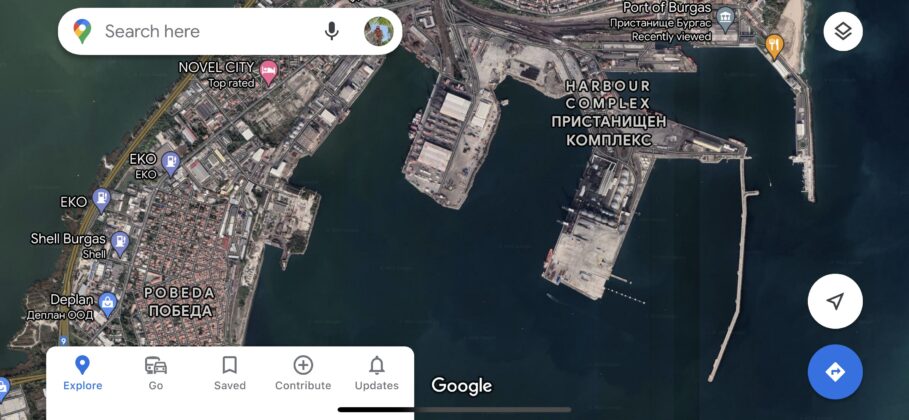Switch to the Go tab
Viewport: 909px width, 420px height.
click(x=155, y=373)
